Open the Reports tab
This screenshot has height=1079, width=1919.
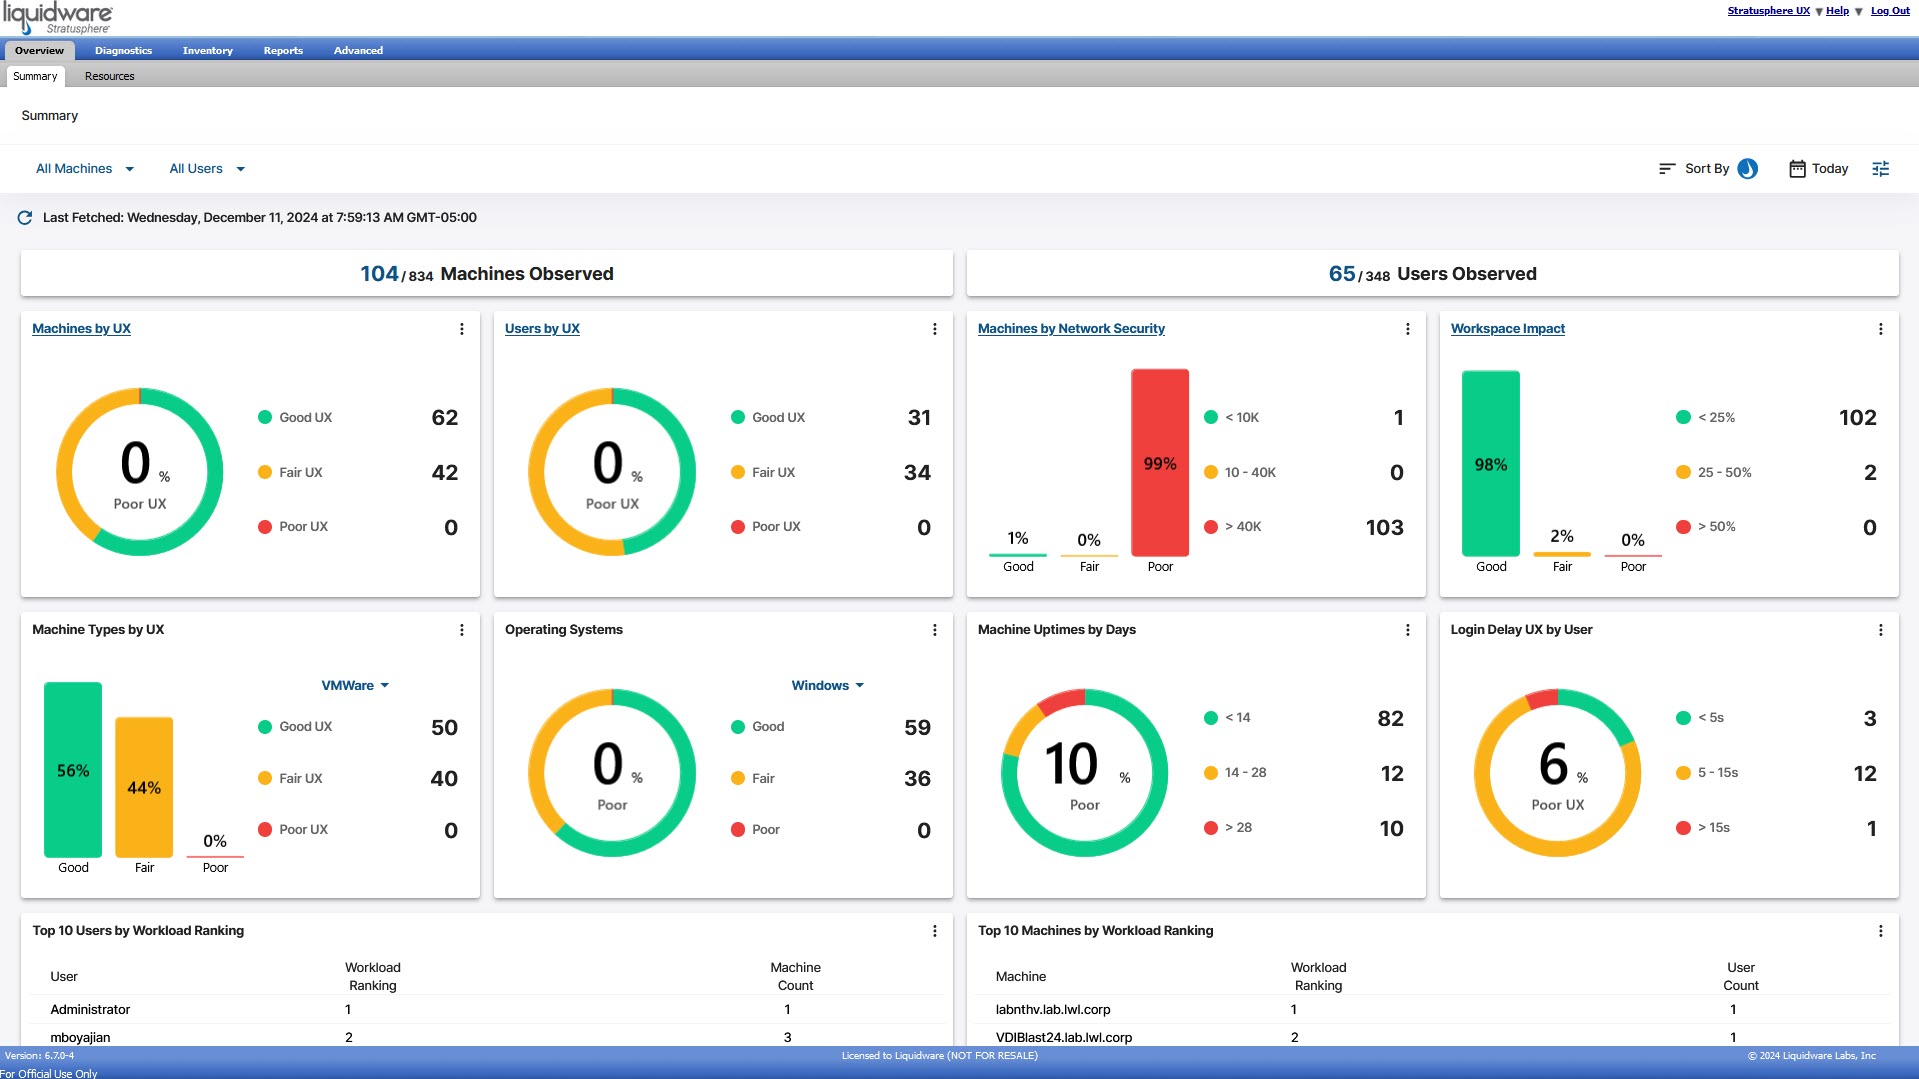(283, 51)
